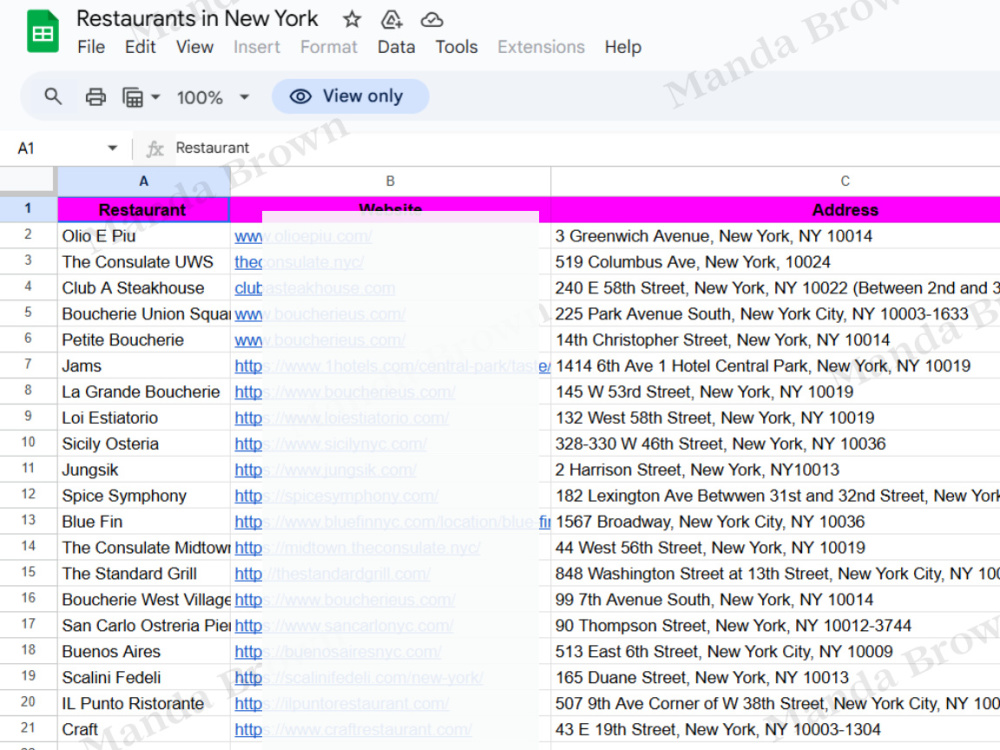Open the Format menu
The image size is (1000, 750).
pos(329,47)
